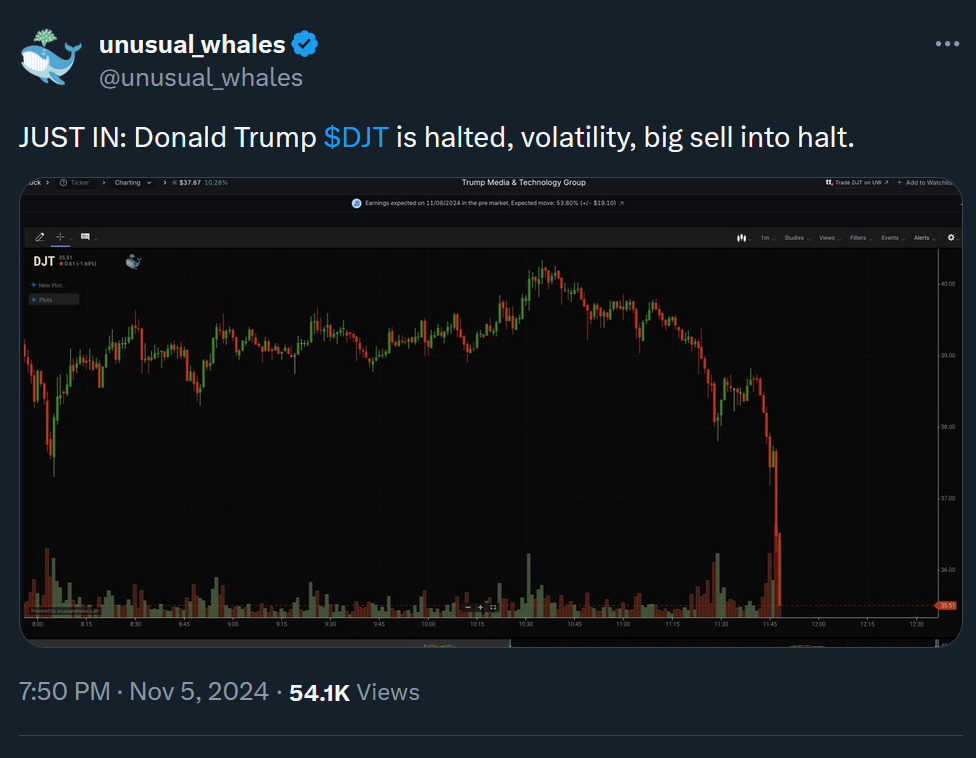This screenshot has height=758, width=976.
Task: Click the New Plot button
Action: point(47,285)
